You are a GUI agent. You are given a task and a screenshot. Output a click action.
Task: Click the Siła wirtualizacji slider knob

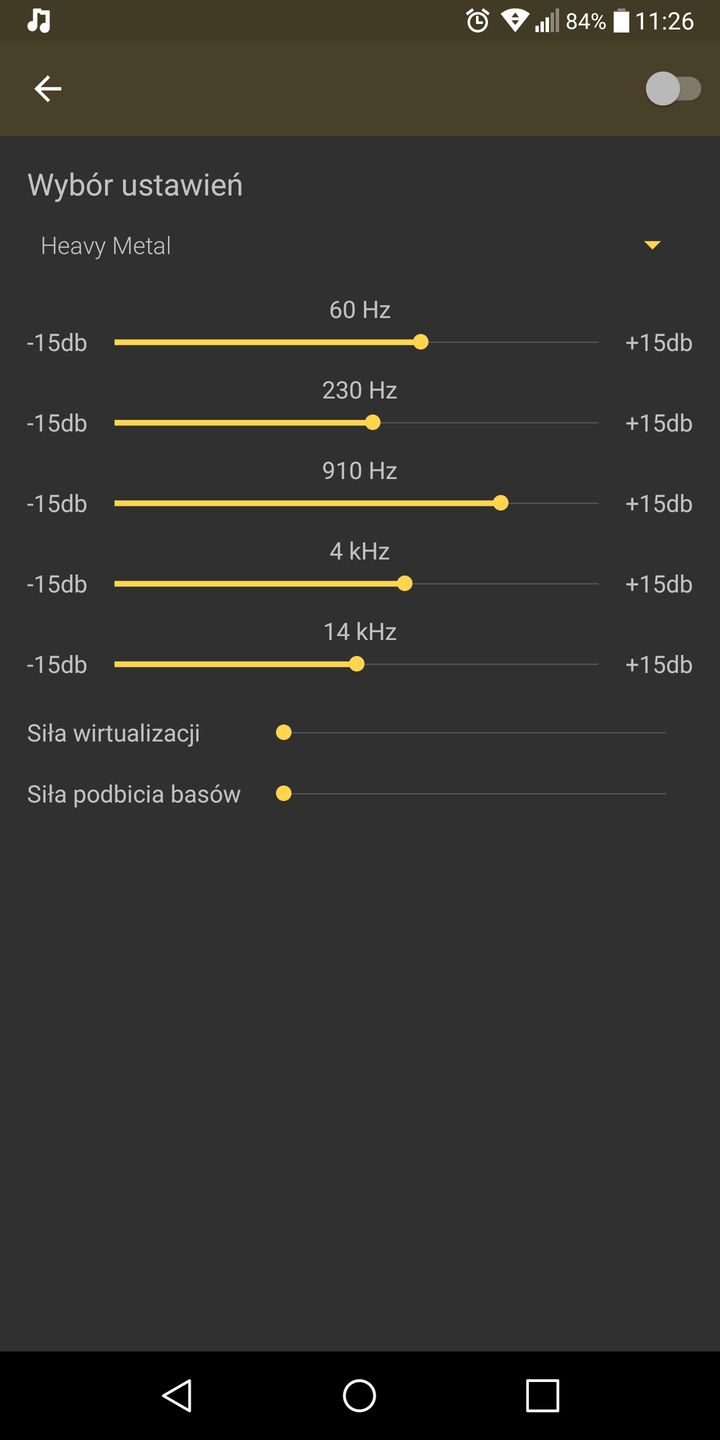coord(284,733)
